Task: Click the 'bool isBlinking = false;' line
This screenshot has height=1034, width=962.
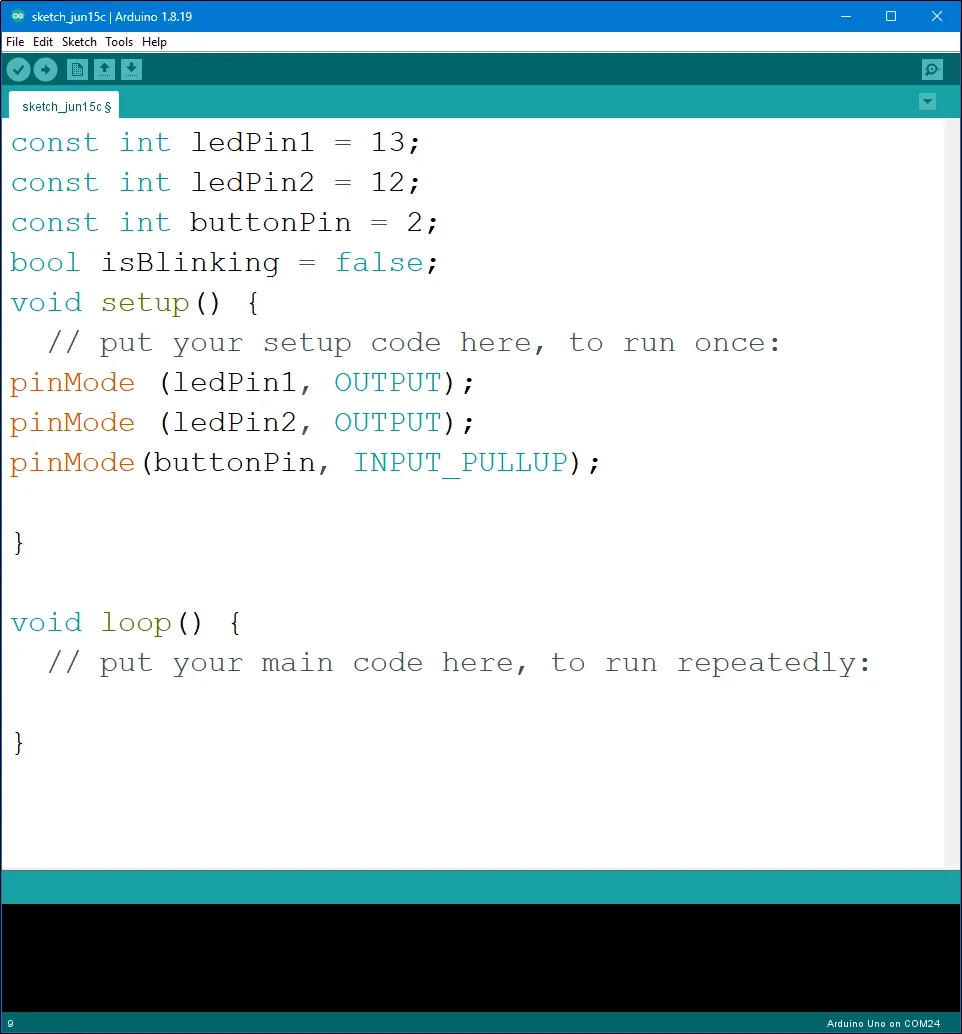Action: point(224,263)
